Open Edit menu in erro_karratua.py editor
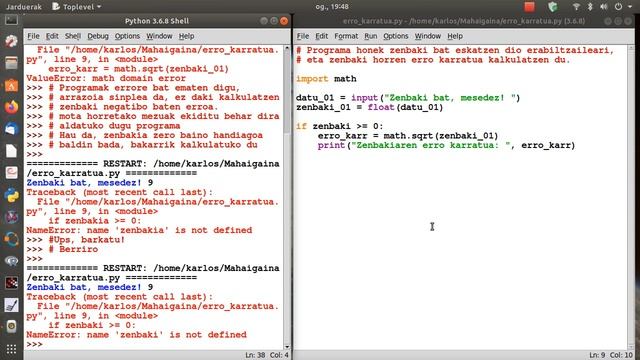 [321, 36]
